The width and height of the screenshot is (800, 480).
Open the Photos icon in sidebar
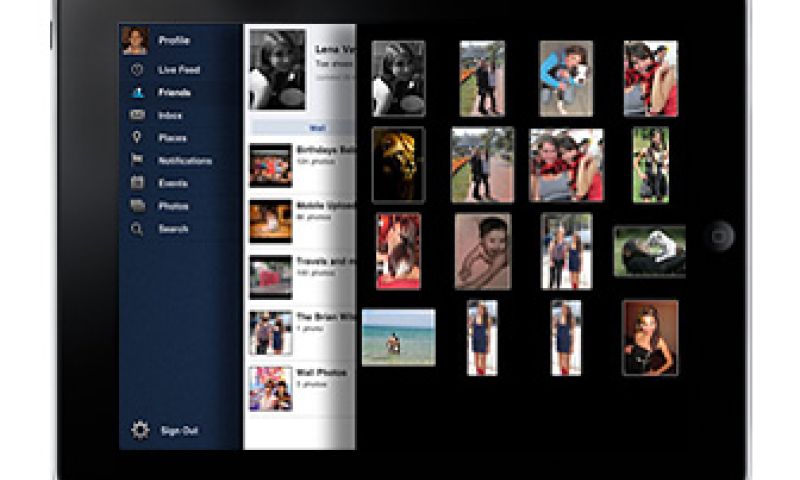137,206
